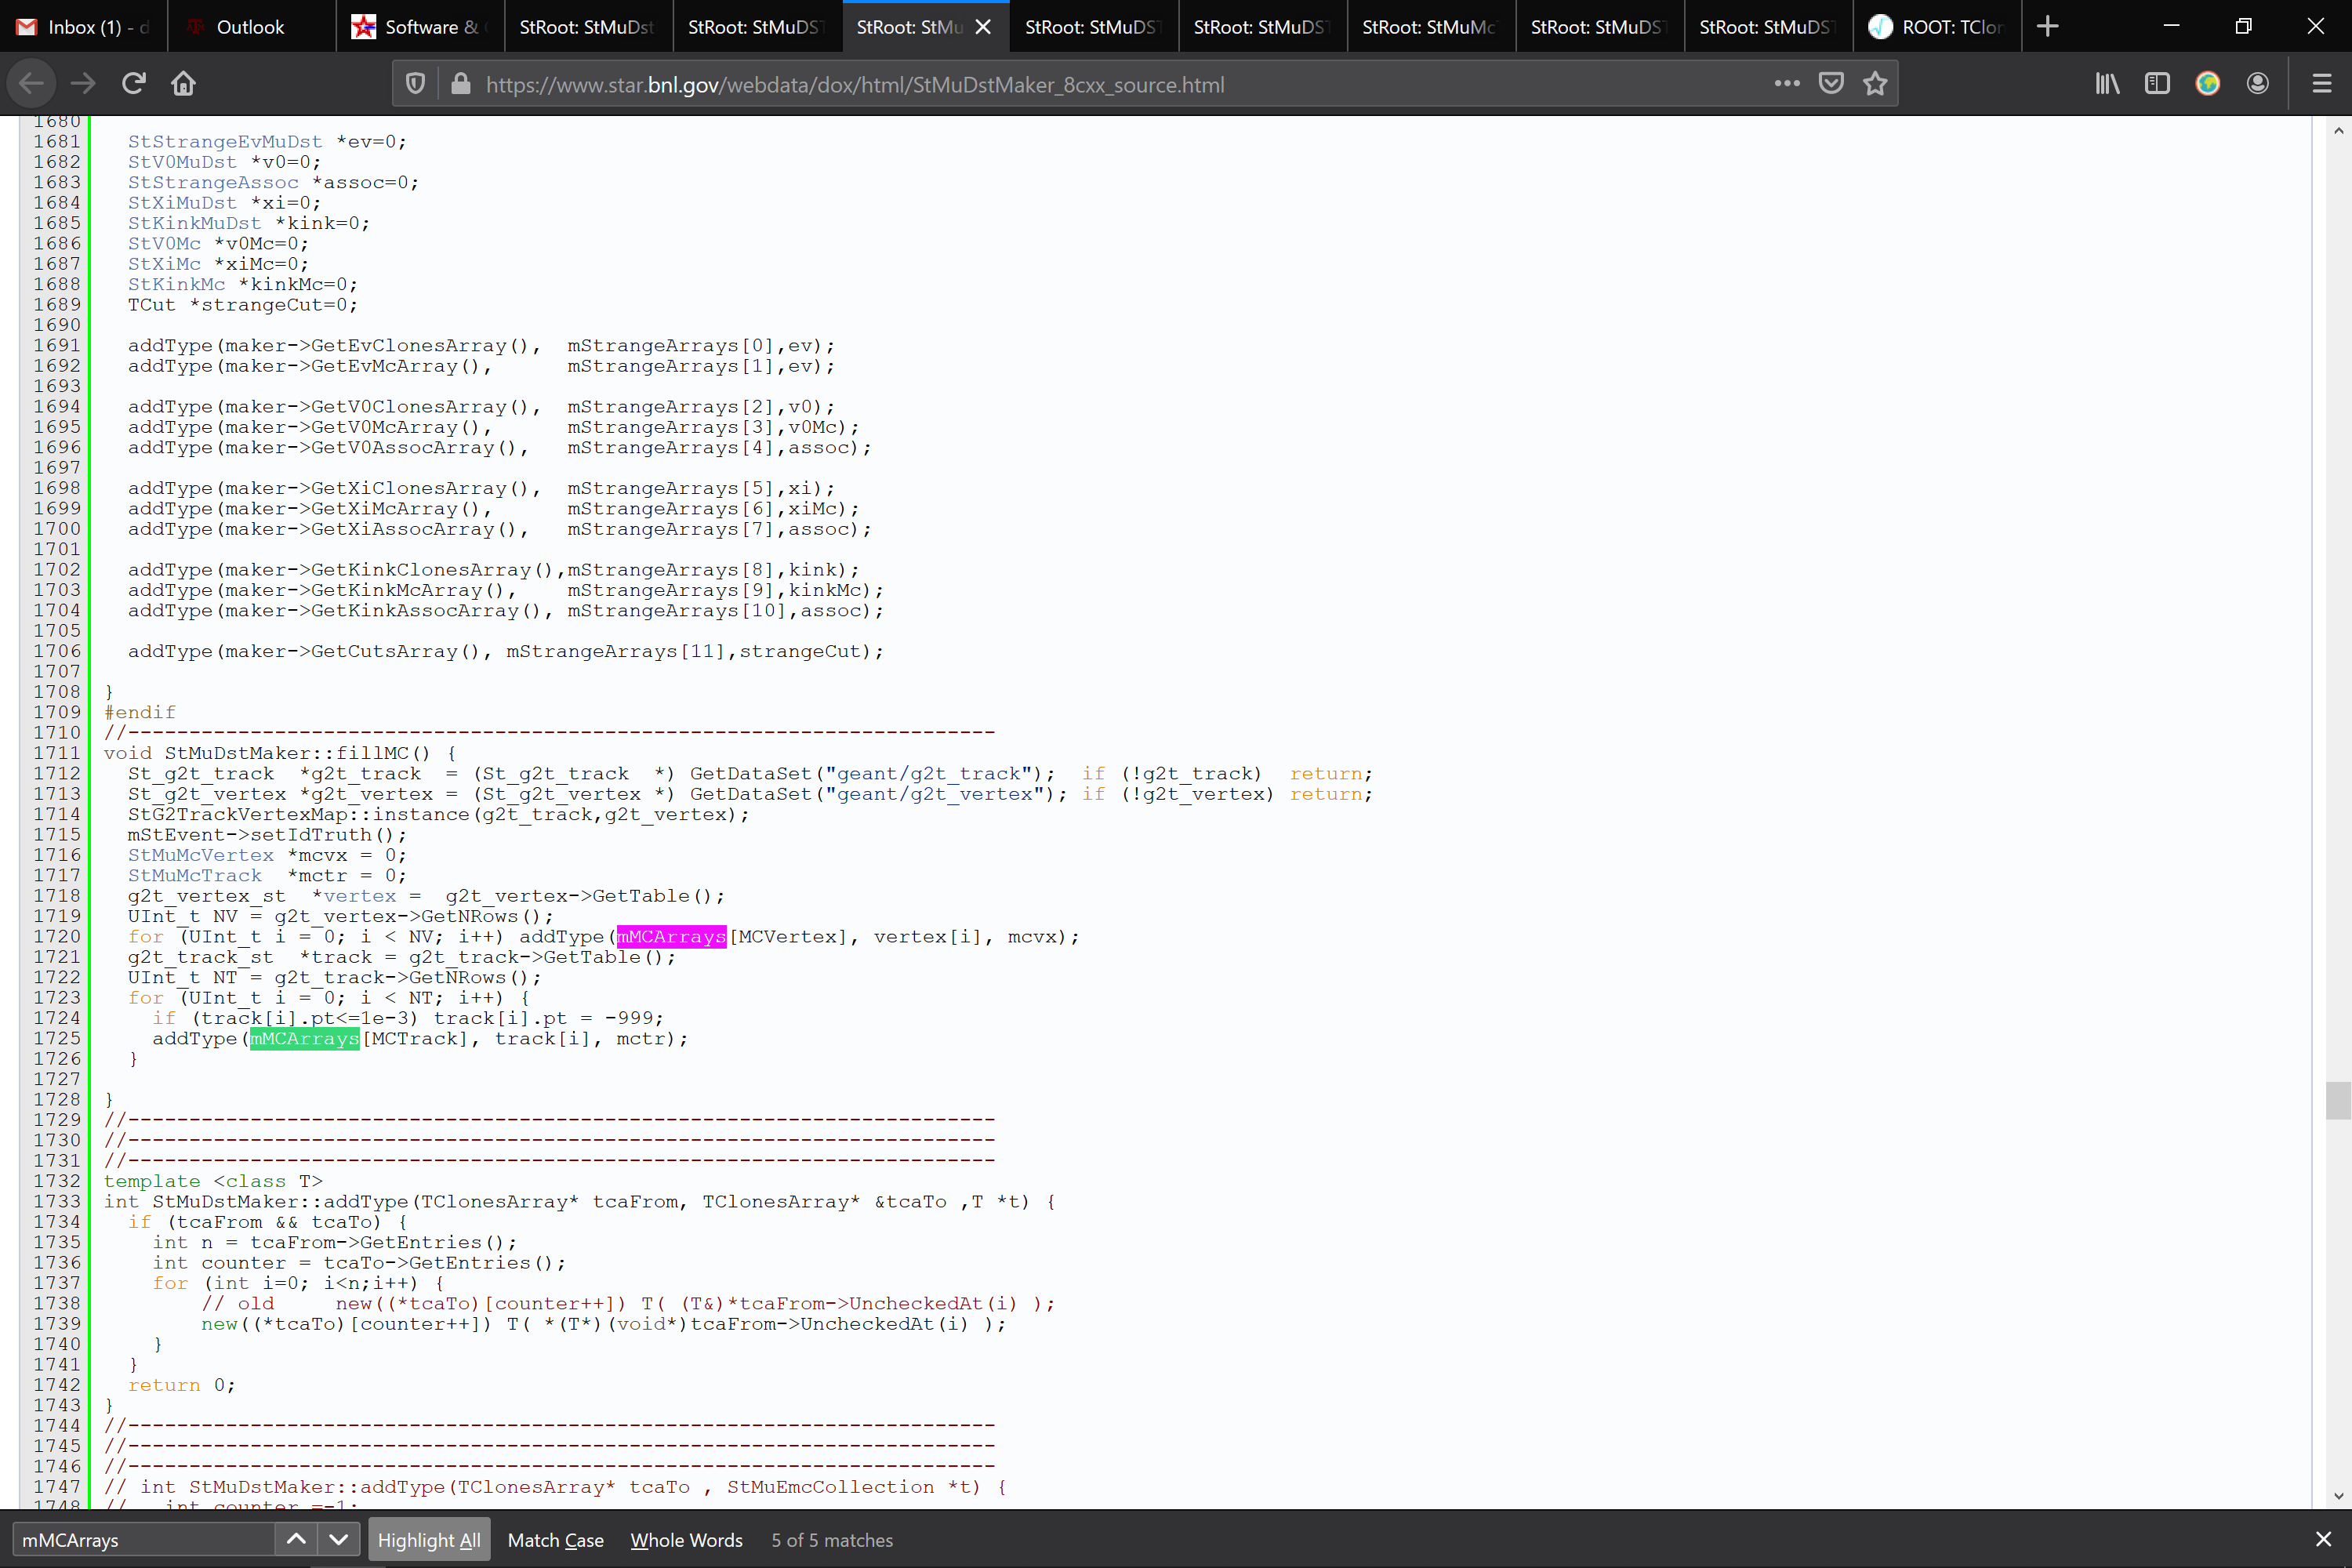Viewport: 2352px width, 1568px height.
Task: Click scrollbar down arrow
Action: [x=2338, y=1496]
